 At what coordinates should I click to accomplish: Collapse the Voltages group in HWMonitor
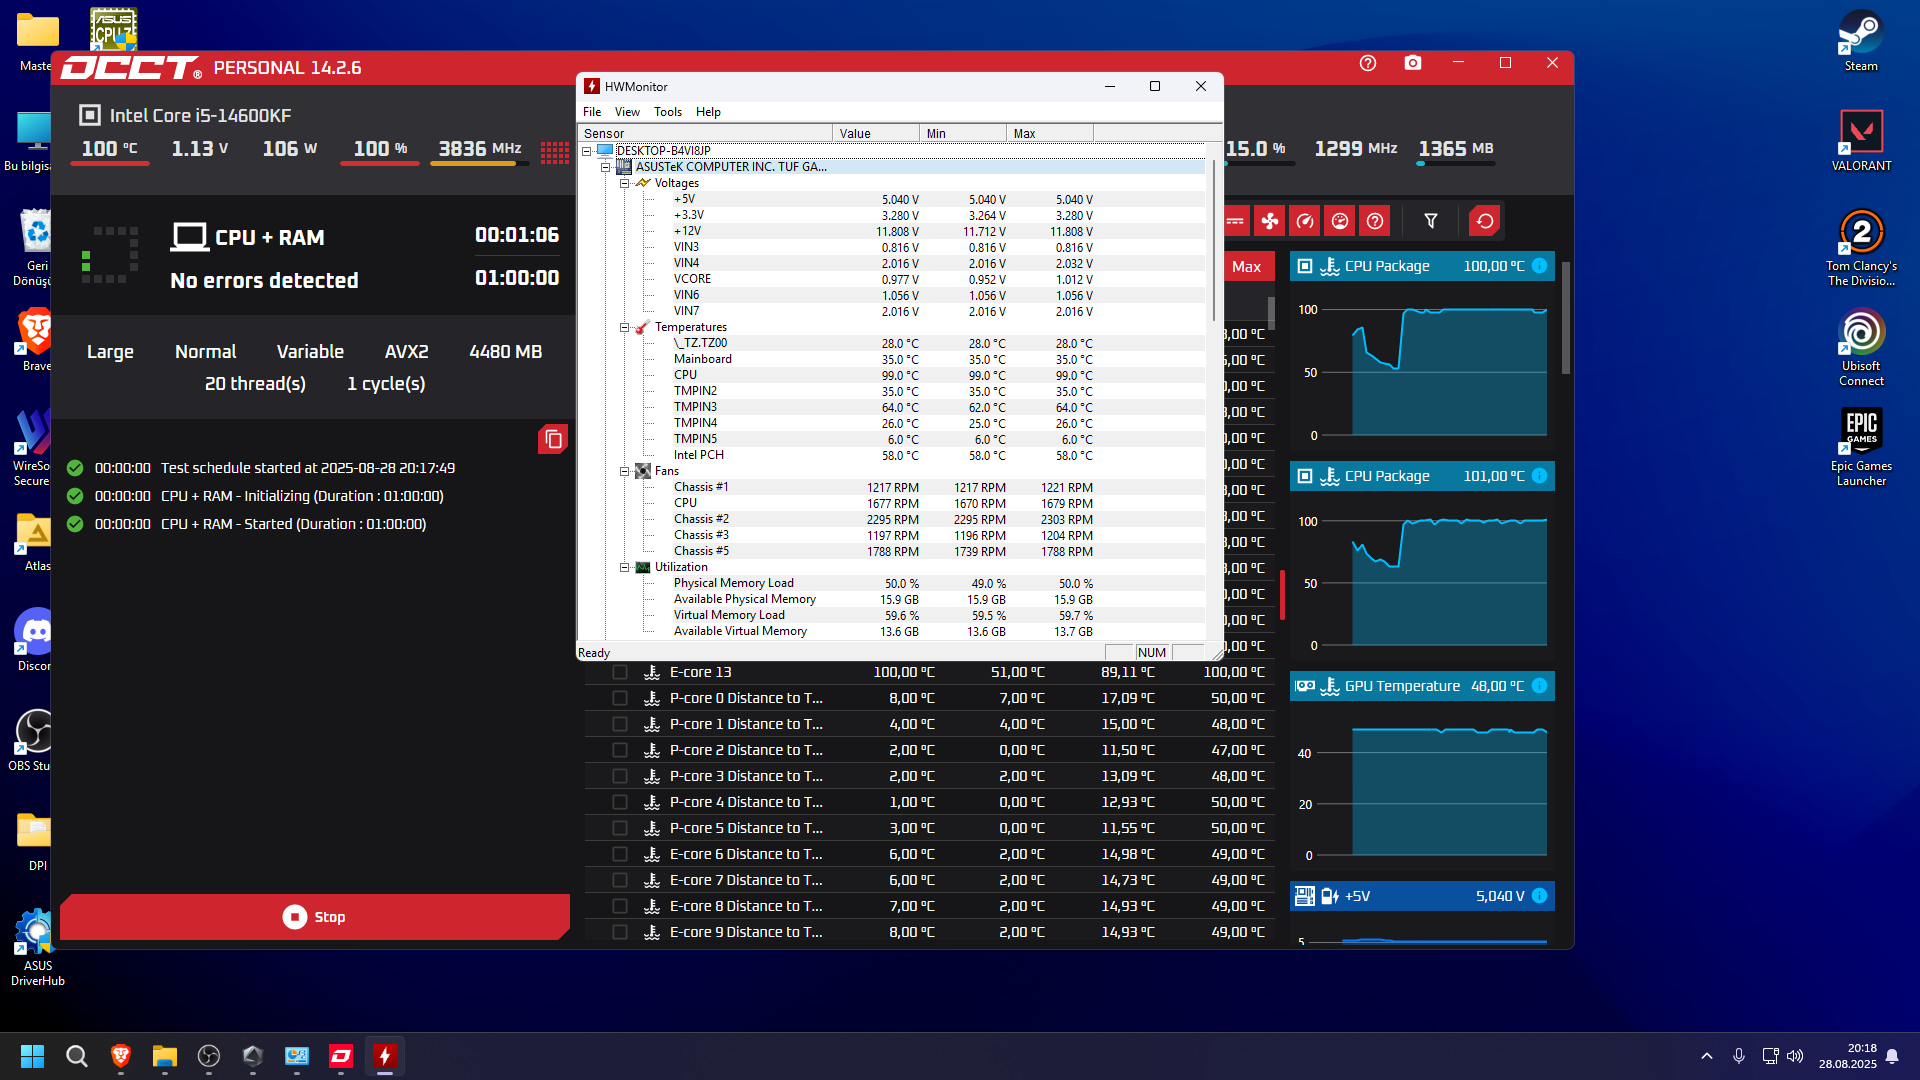point(624,183)
